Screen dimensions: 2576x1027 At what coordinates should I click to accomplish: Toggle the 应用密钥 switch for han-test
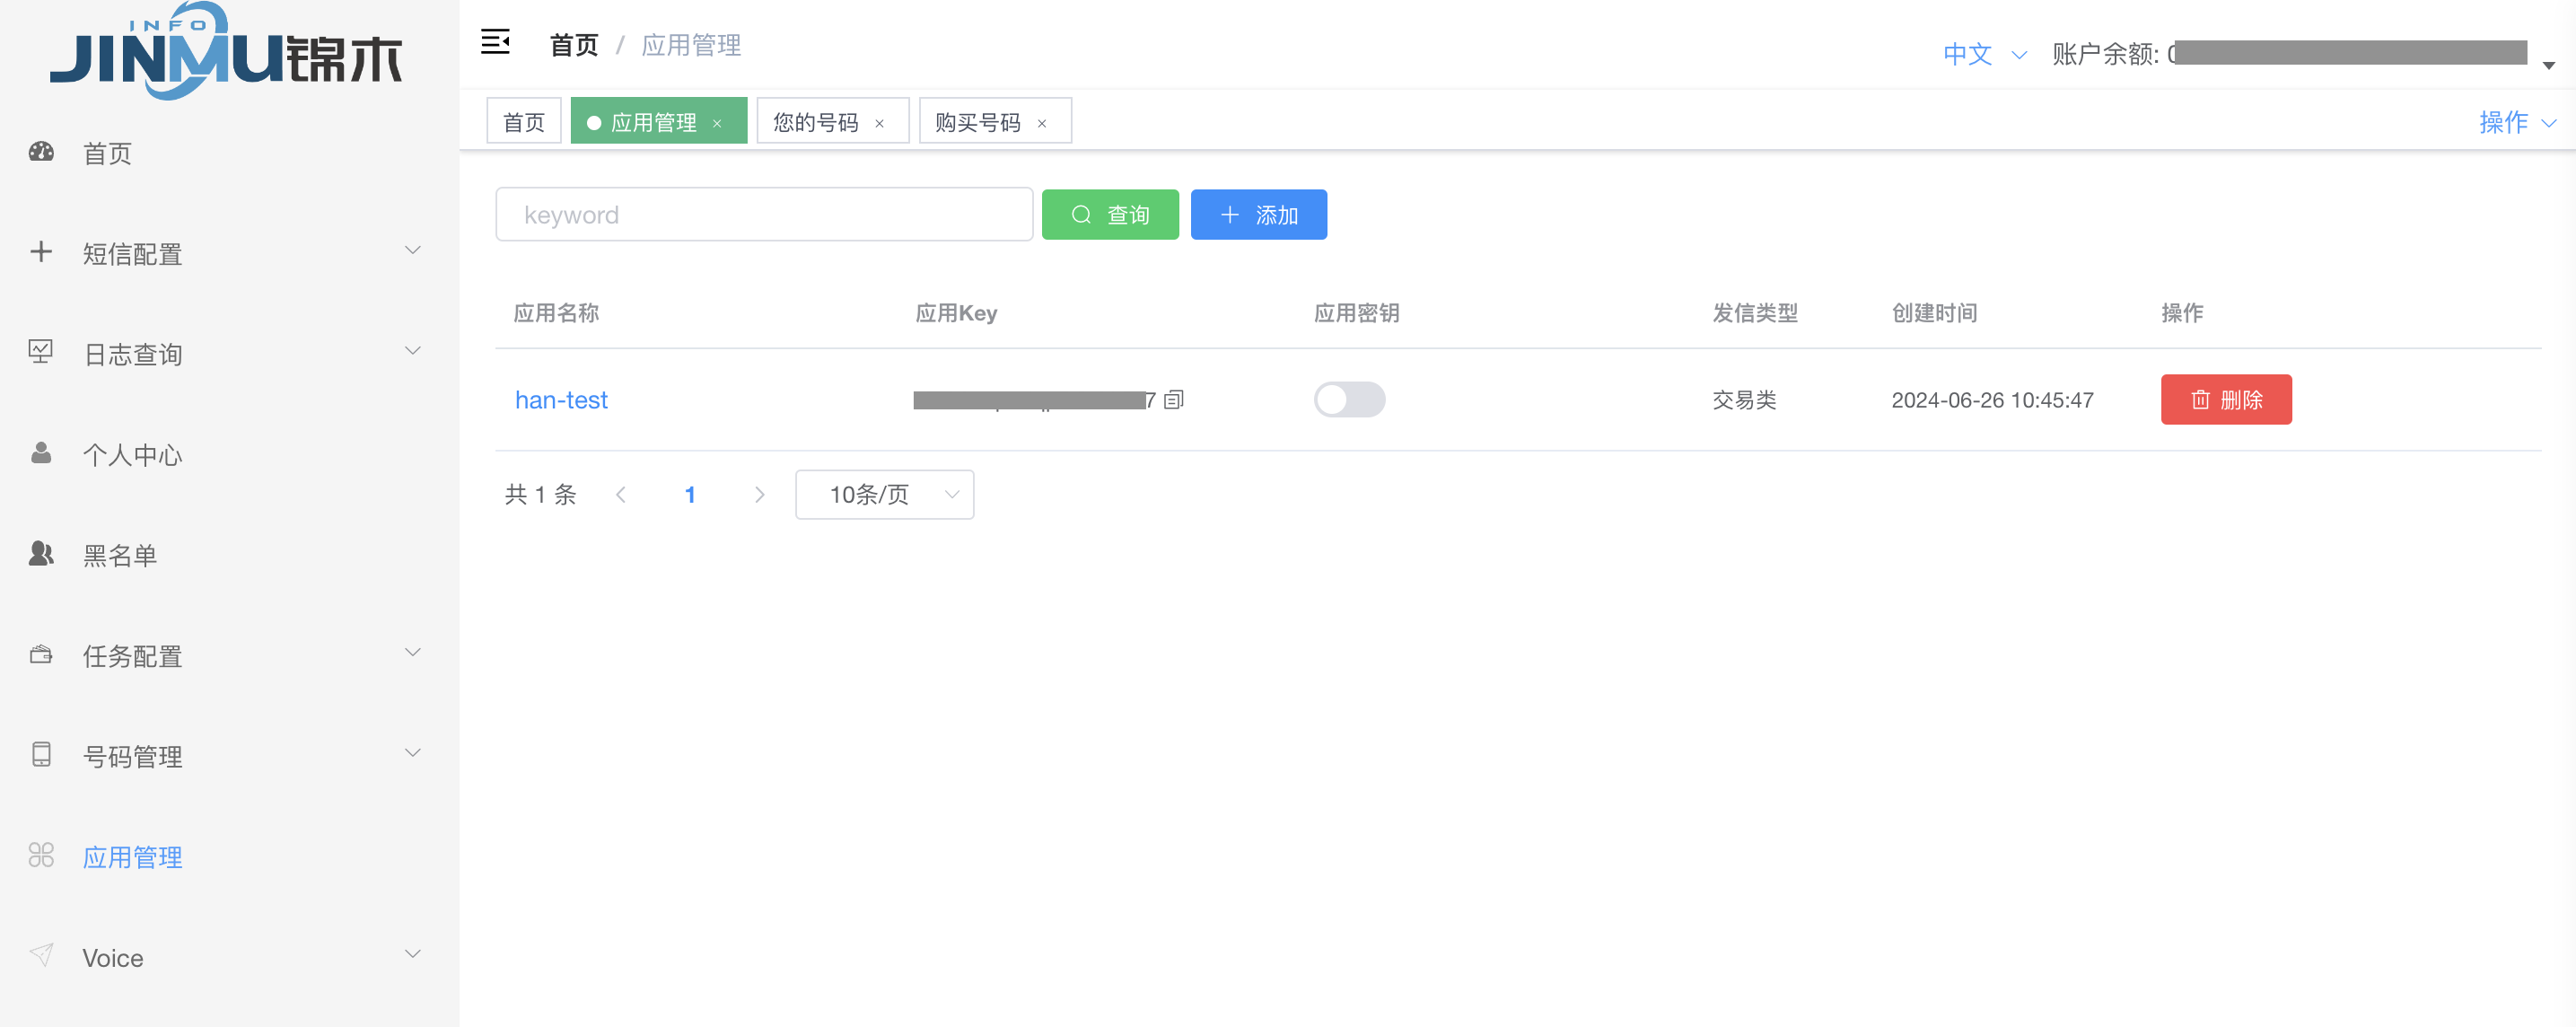coord(1349,400)
